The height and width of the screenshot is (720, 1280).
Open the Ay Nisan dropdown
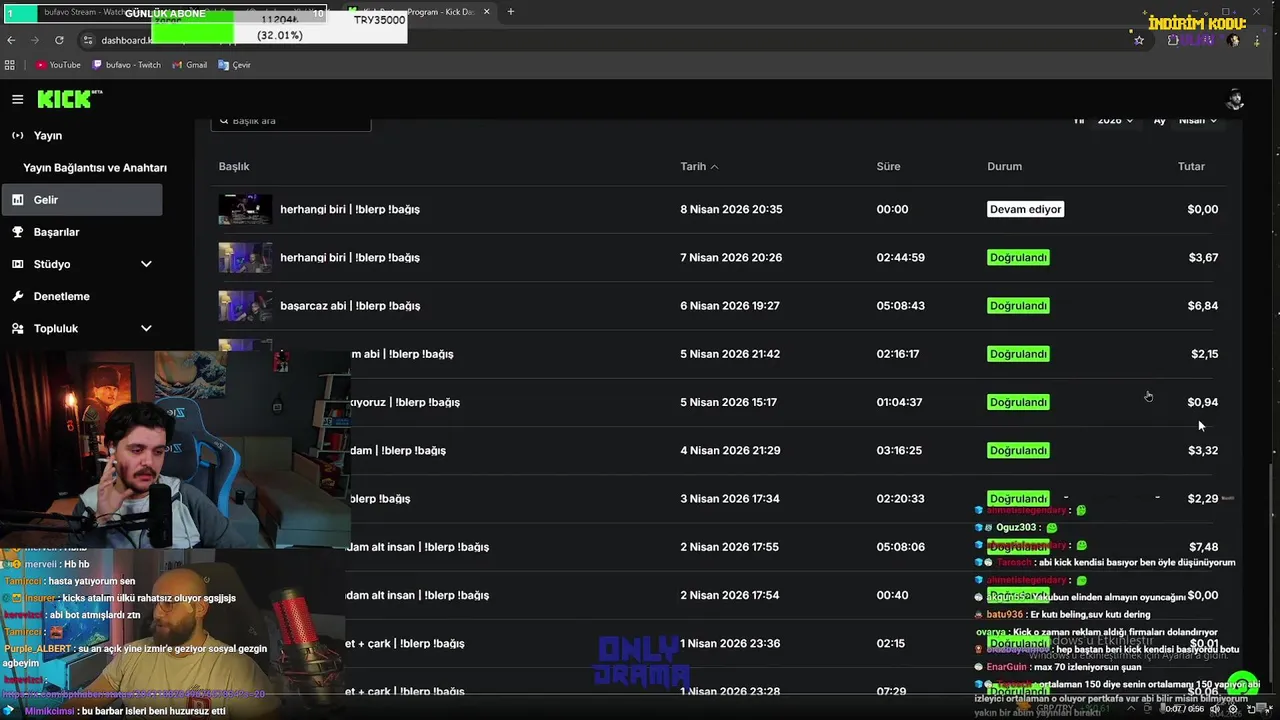[x=1197, y=120]
